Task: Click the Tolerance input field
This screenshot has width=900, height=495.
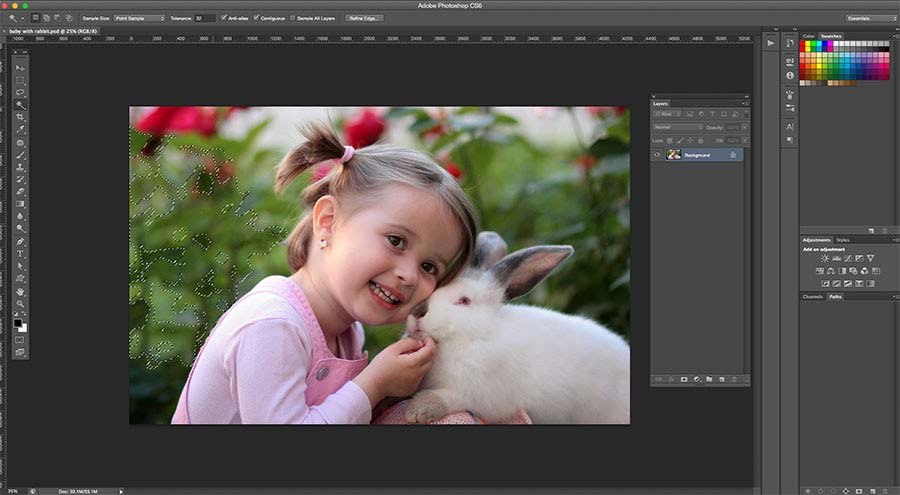Action: pos(205,18)
